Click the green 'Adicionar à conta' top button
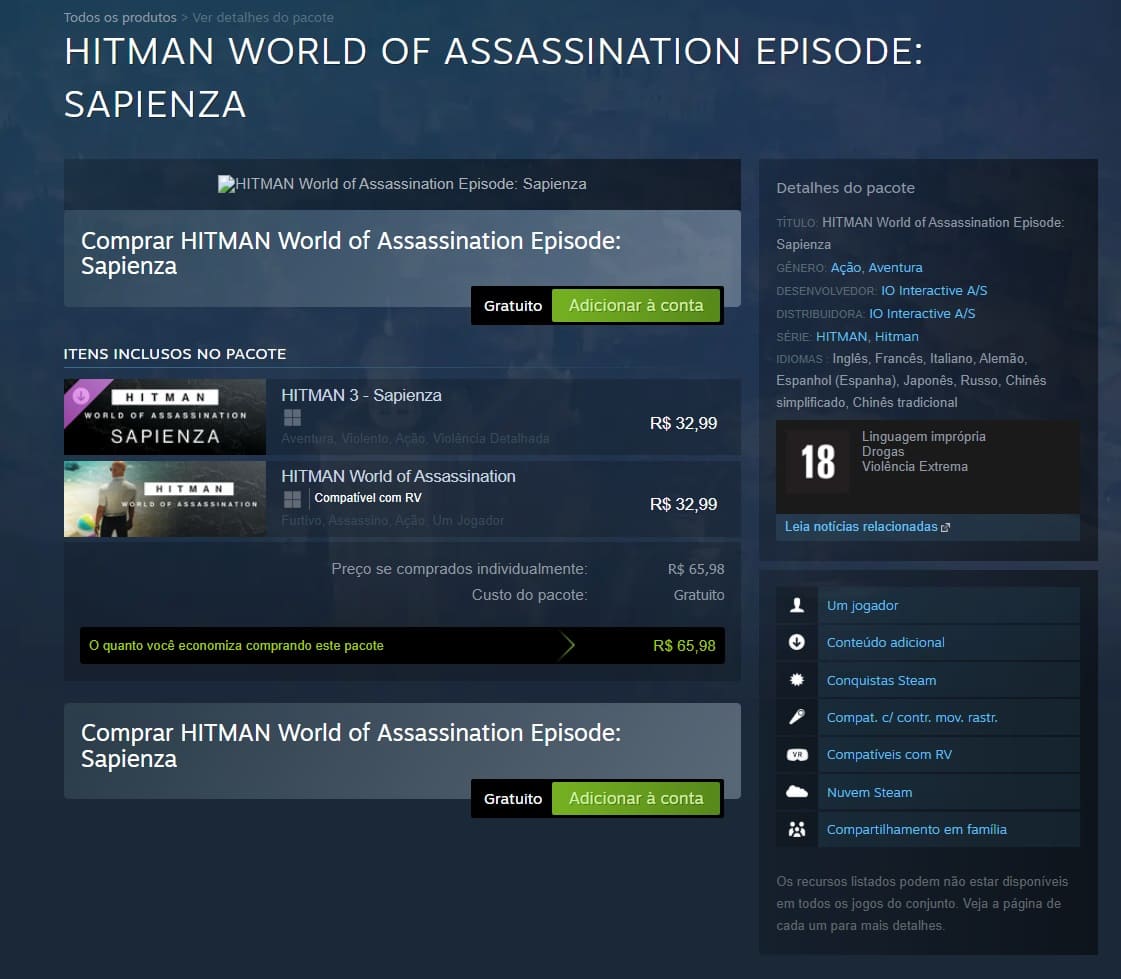Screen dimensions: 1121x979 (637, 305)
